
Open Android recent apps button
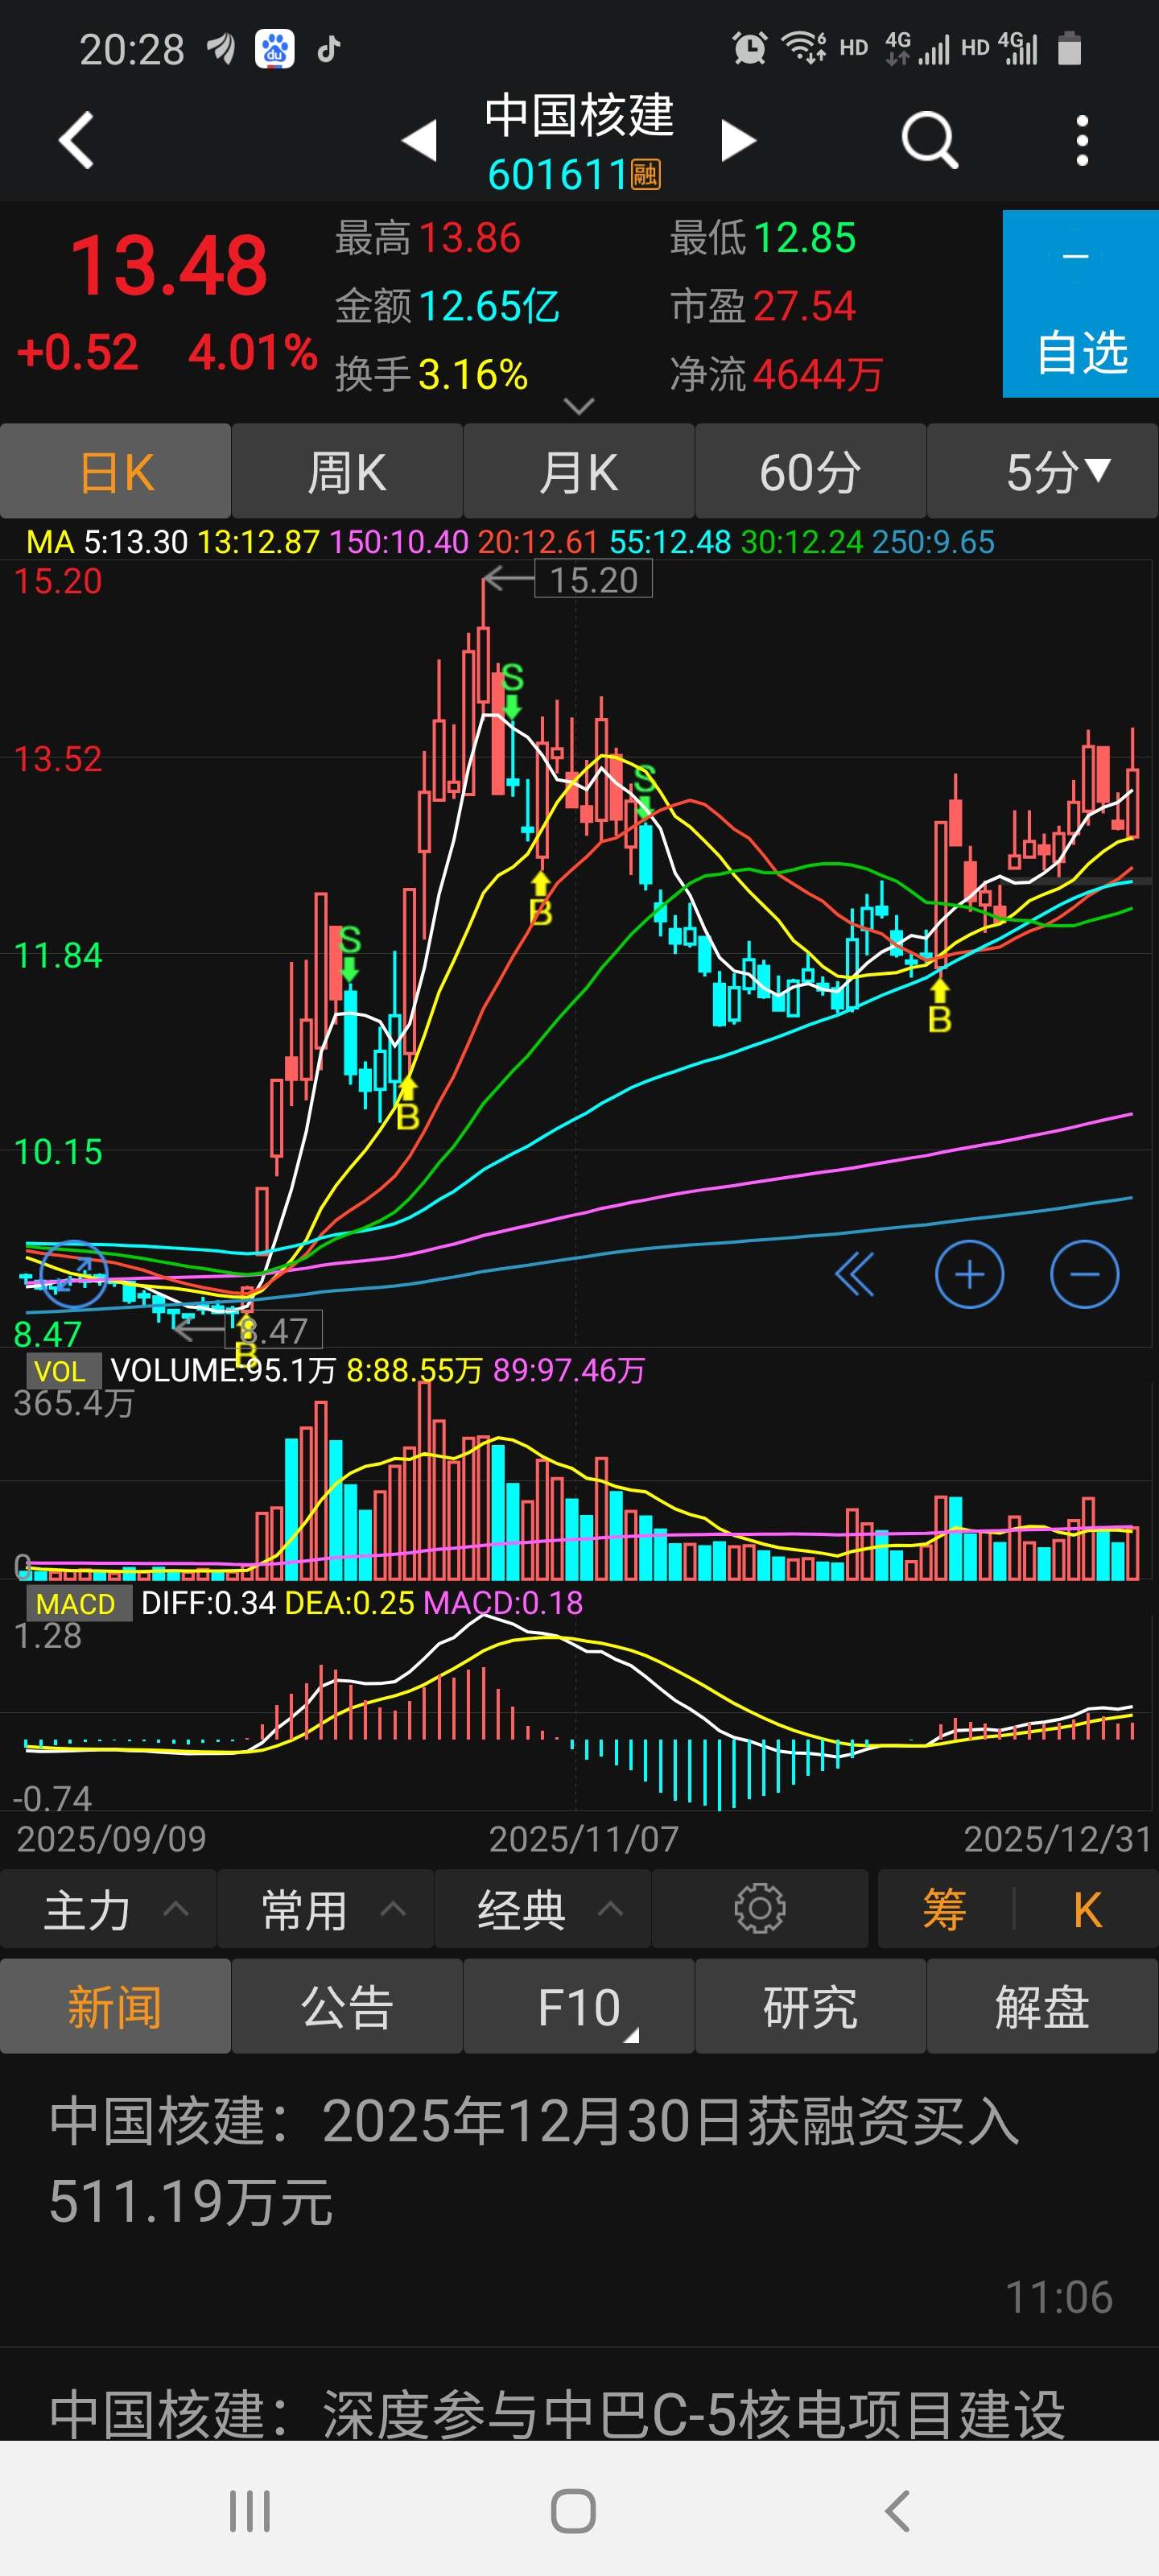[x=249, y=2510]
